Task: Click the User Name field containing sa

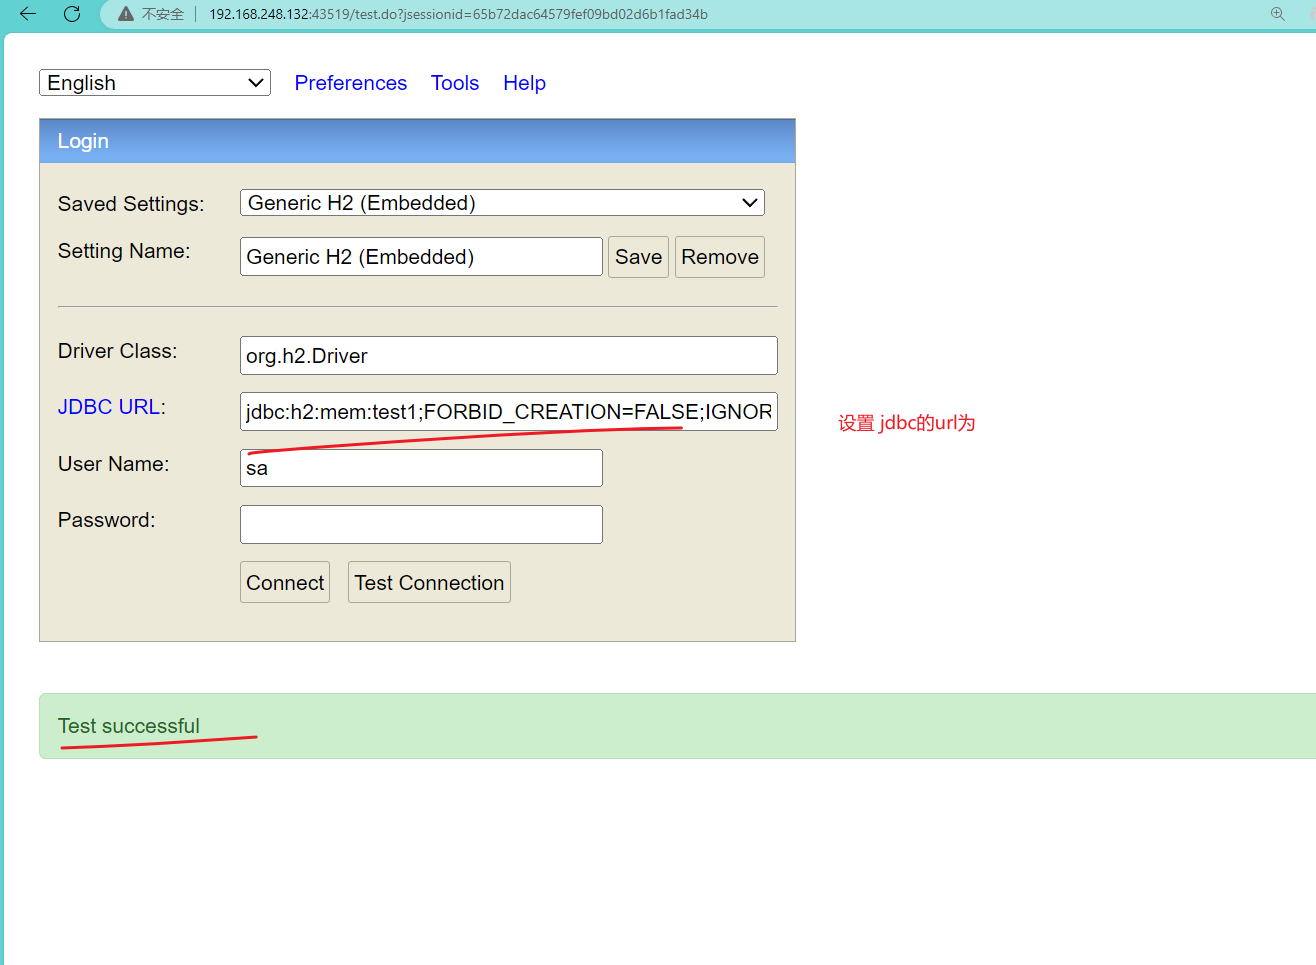Action: point(421,468)
